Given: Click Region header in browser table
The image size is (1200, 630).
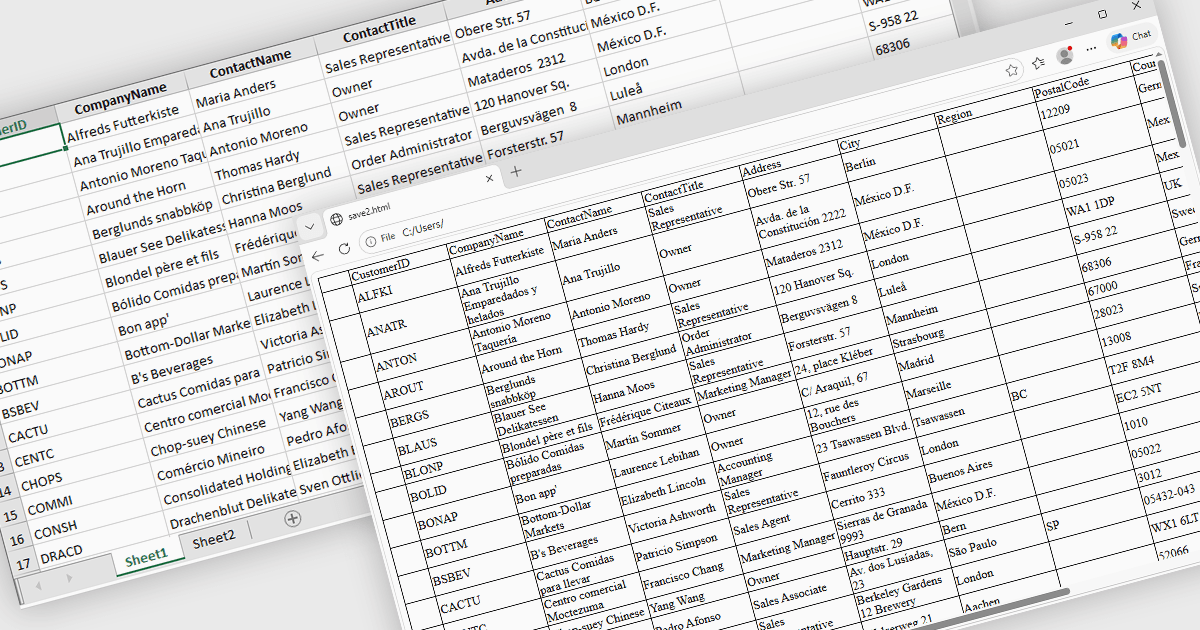Looking at the screenshot, I should tap(954, 116).
